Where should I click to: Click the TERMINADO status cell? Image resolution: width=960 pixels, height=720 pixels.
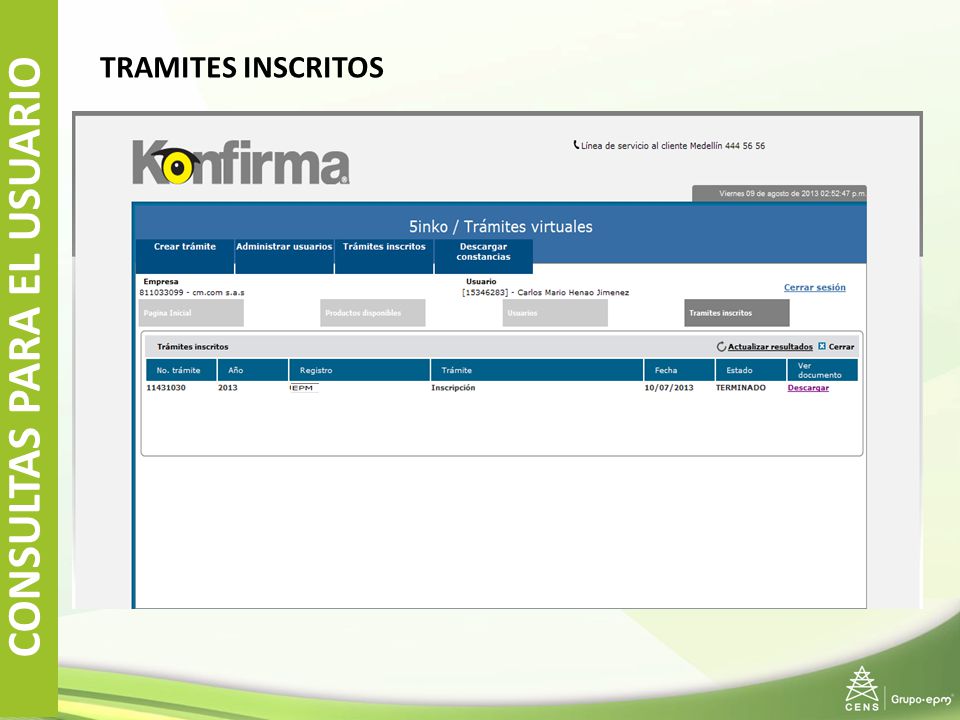[x=741, y=388]
